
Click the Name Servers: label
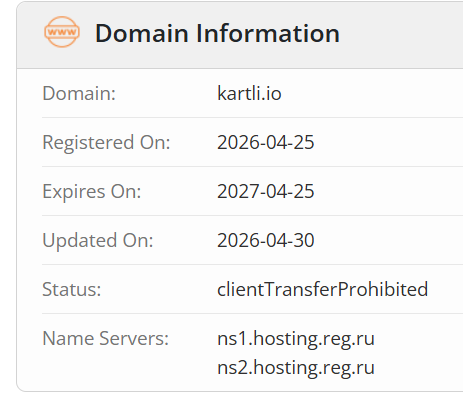(106, 338)
